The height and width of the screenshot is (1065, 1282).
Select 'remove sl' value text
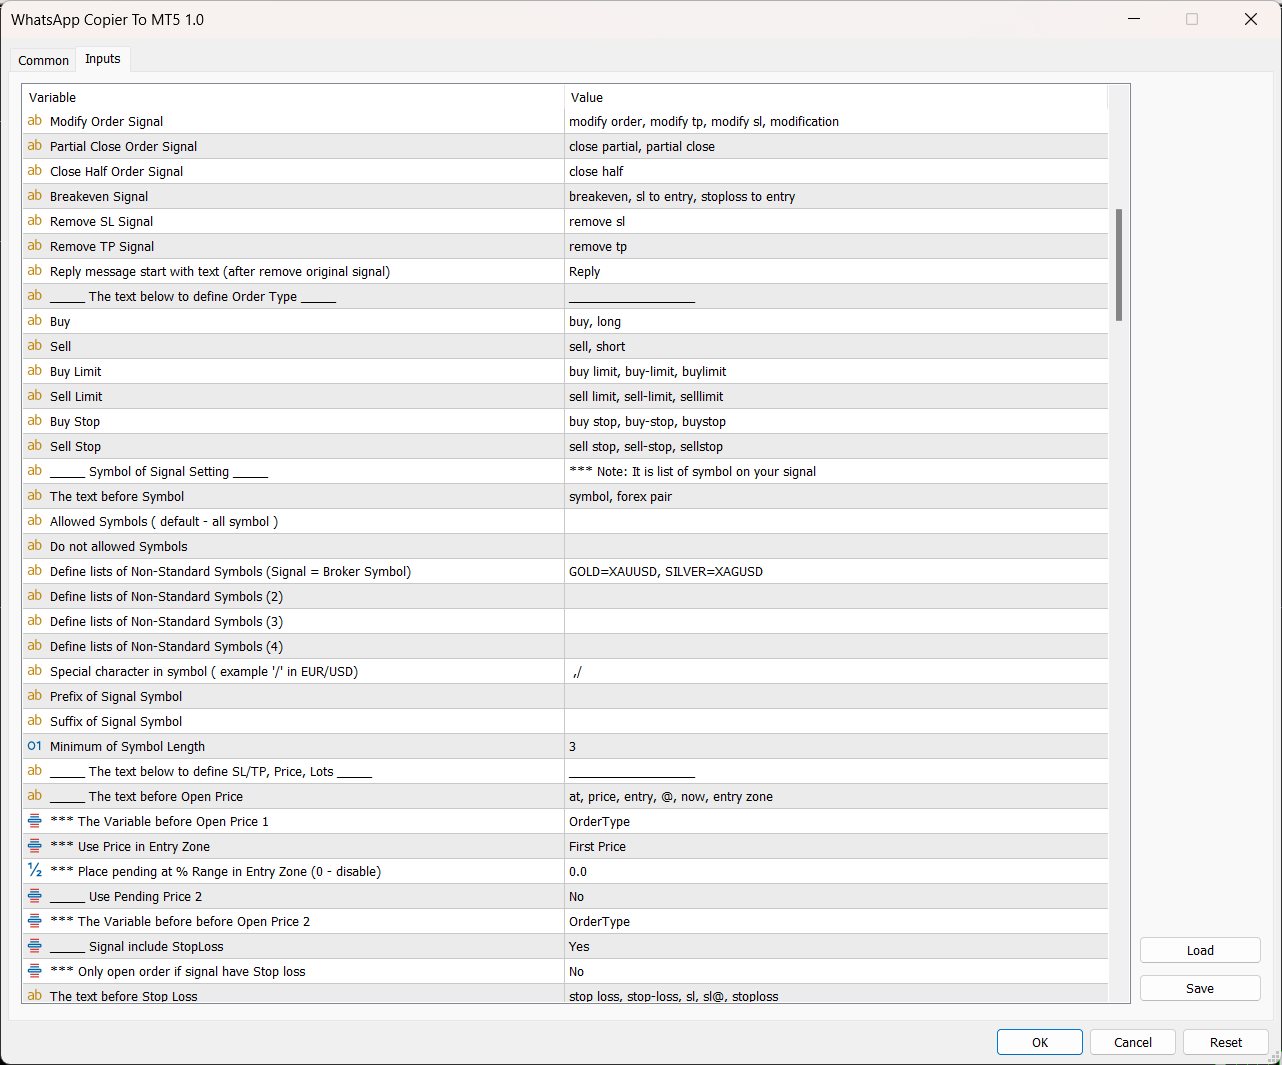[x=597, y=221]
